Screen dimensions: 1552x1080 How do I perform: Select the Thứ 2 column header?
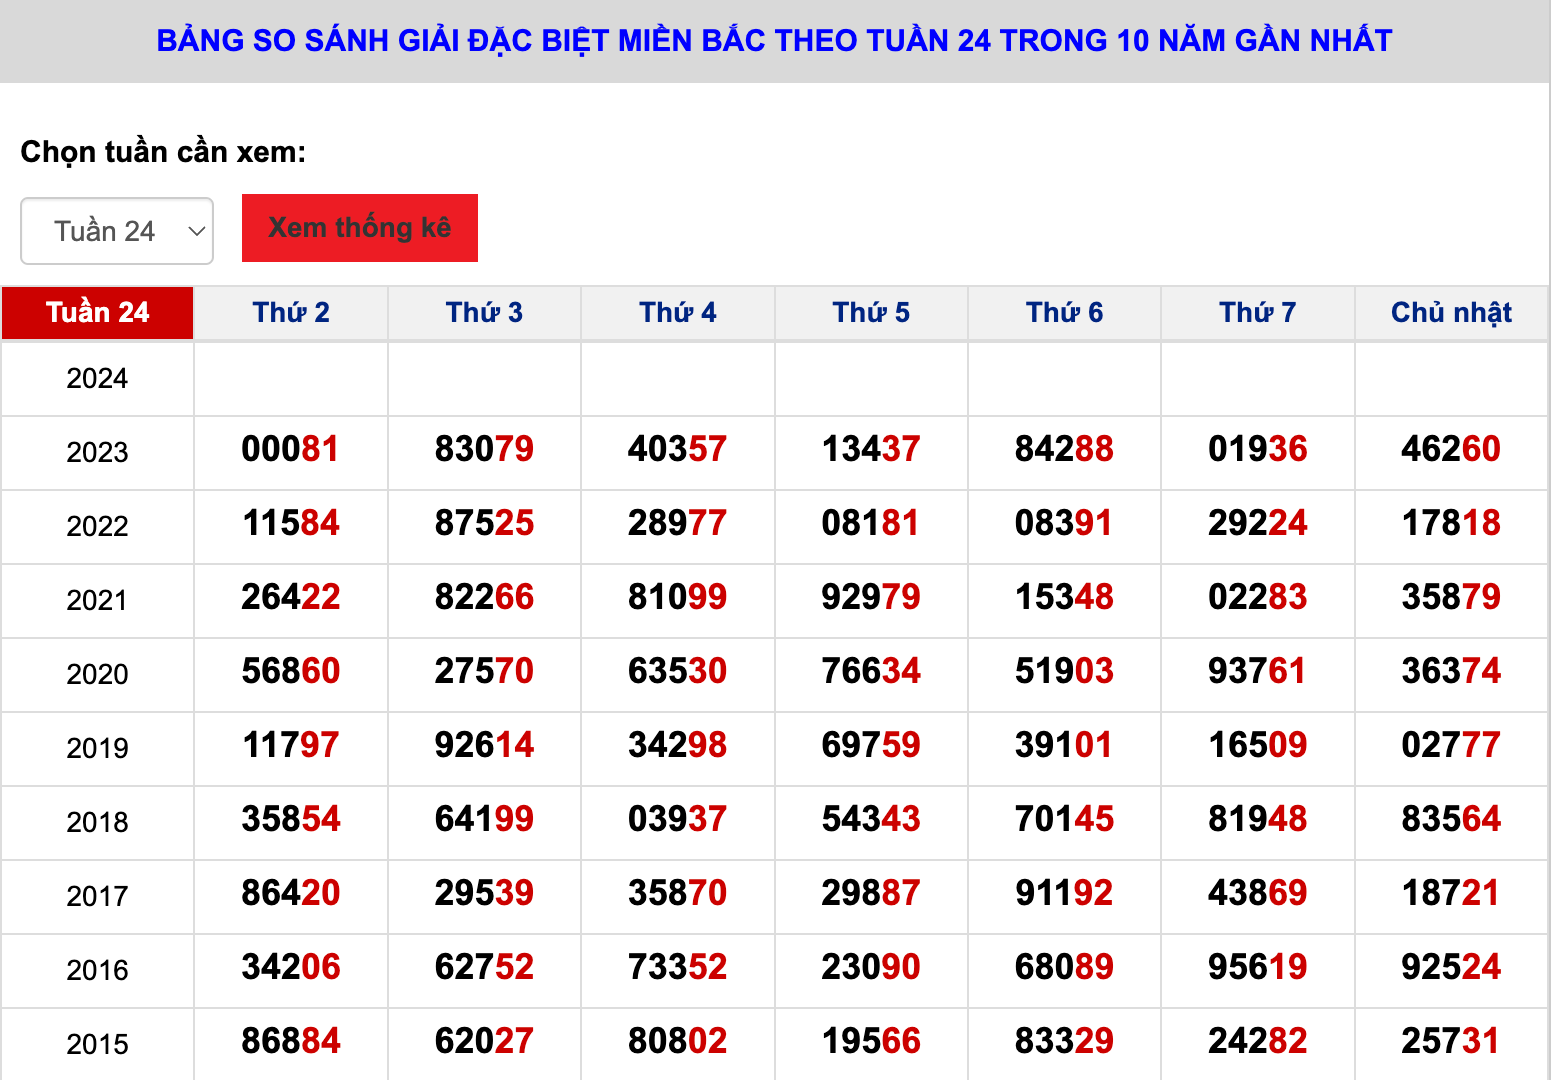tap(290, 312)
